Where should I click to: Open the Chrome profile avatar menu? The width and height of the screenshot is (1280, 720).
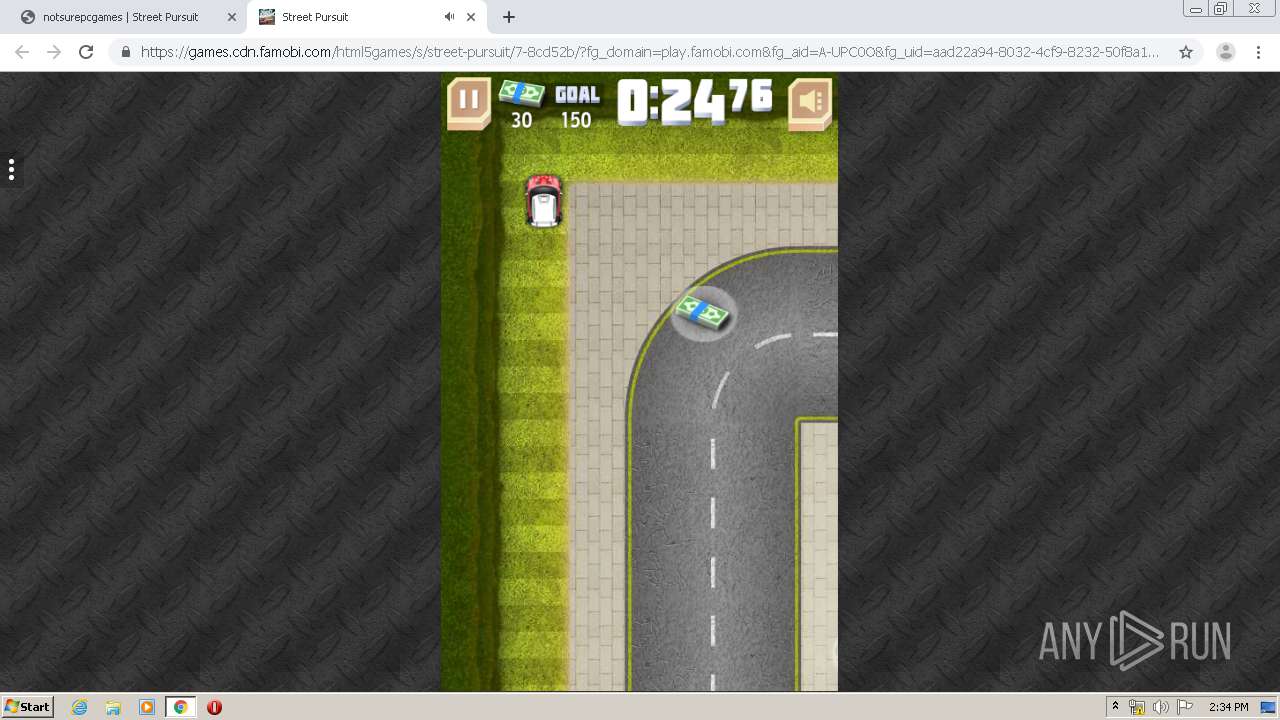pos(1225,52)
